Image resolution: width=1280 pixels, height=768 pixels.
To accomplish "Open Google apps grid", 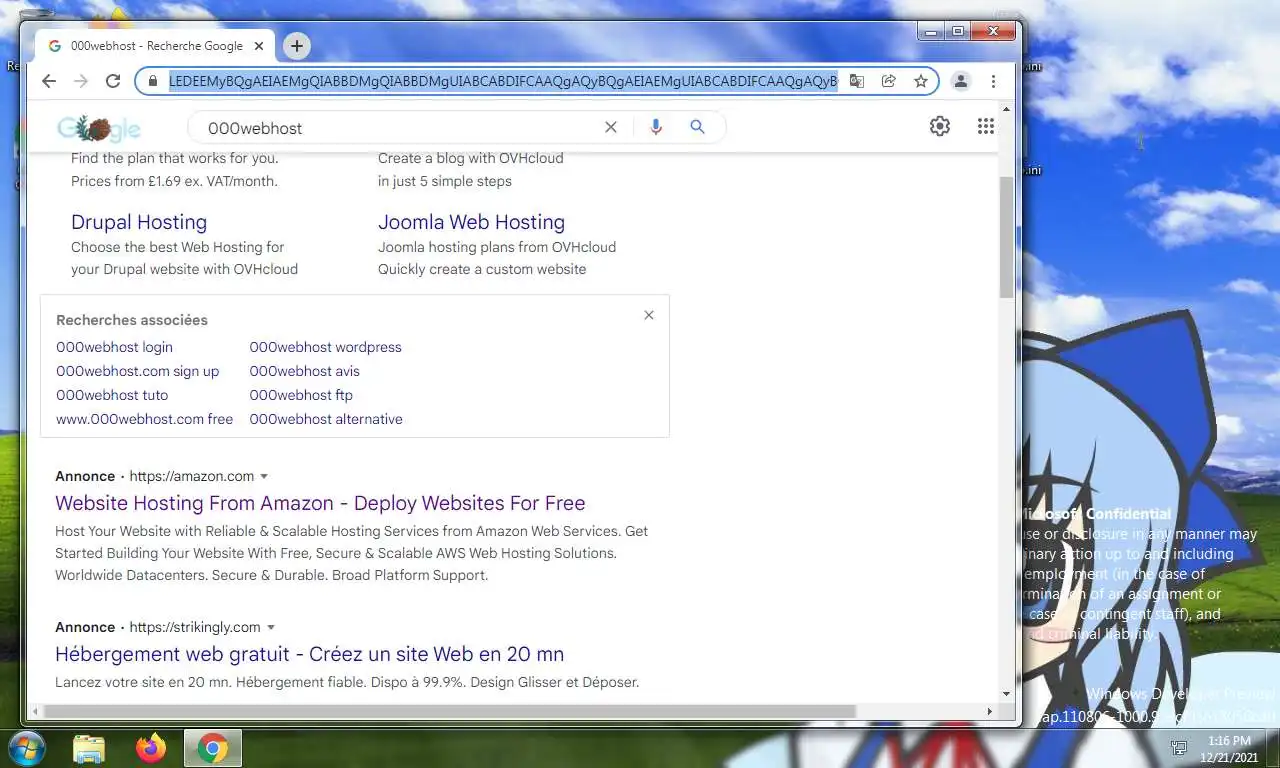I will pos(986,126).
